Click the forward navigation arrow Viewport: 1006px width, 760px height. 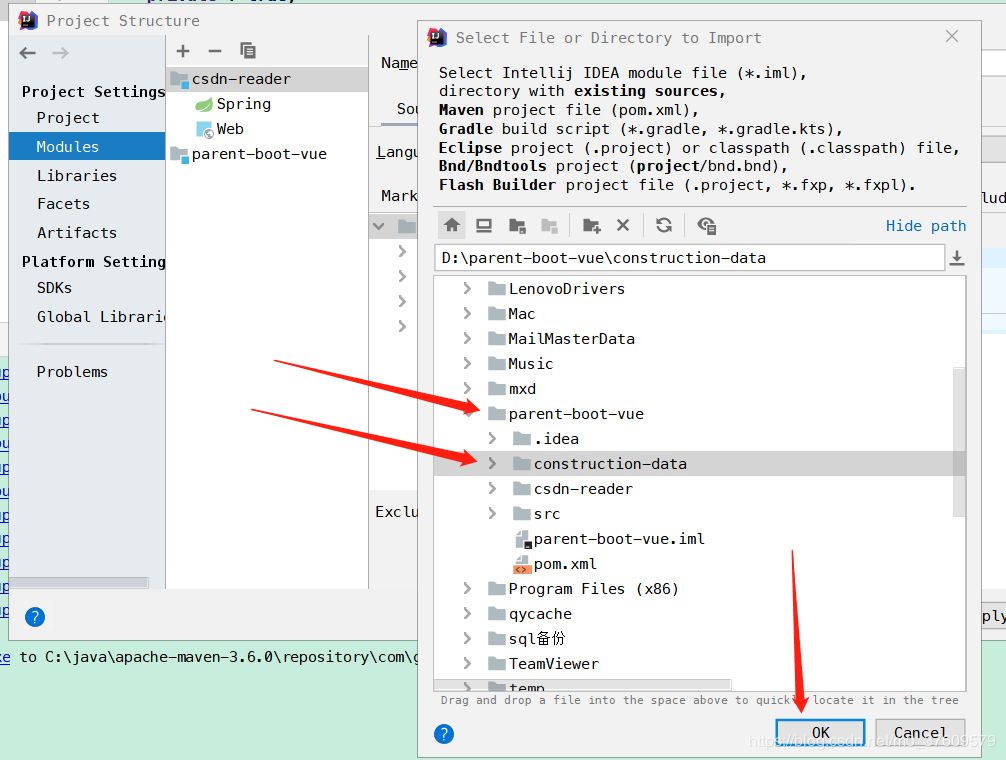click(x=60, y=53)
